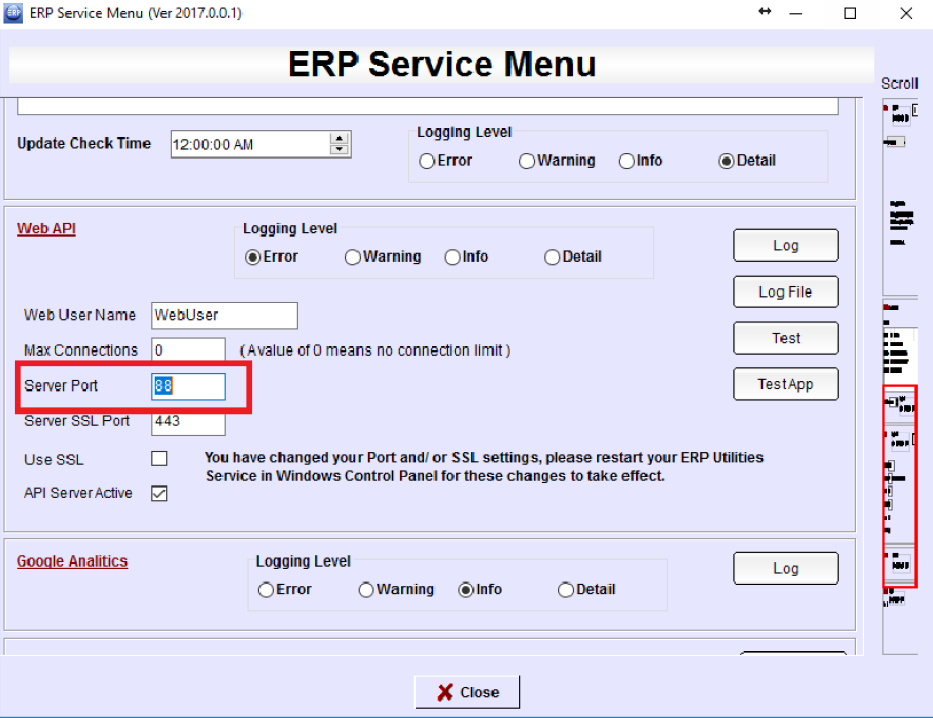The height and width of the screenshot is (718, 933).
Task: Click the Web API Log button
Action: (785, 245)
